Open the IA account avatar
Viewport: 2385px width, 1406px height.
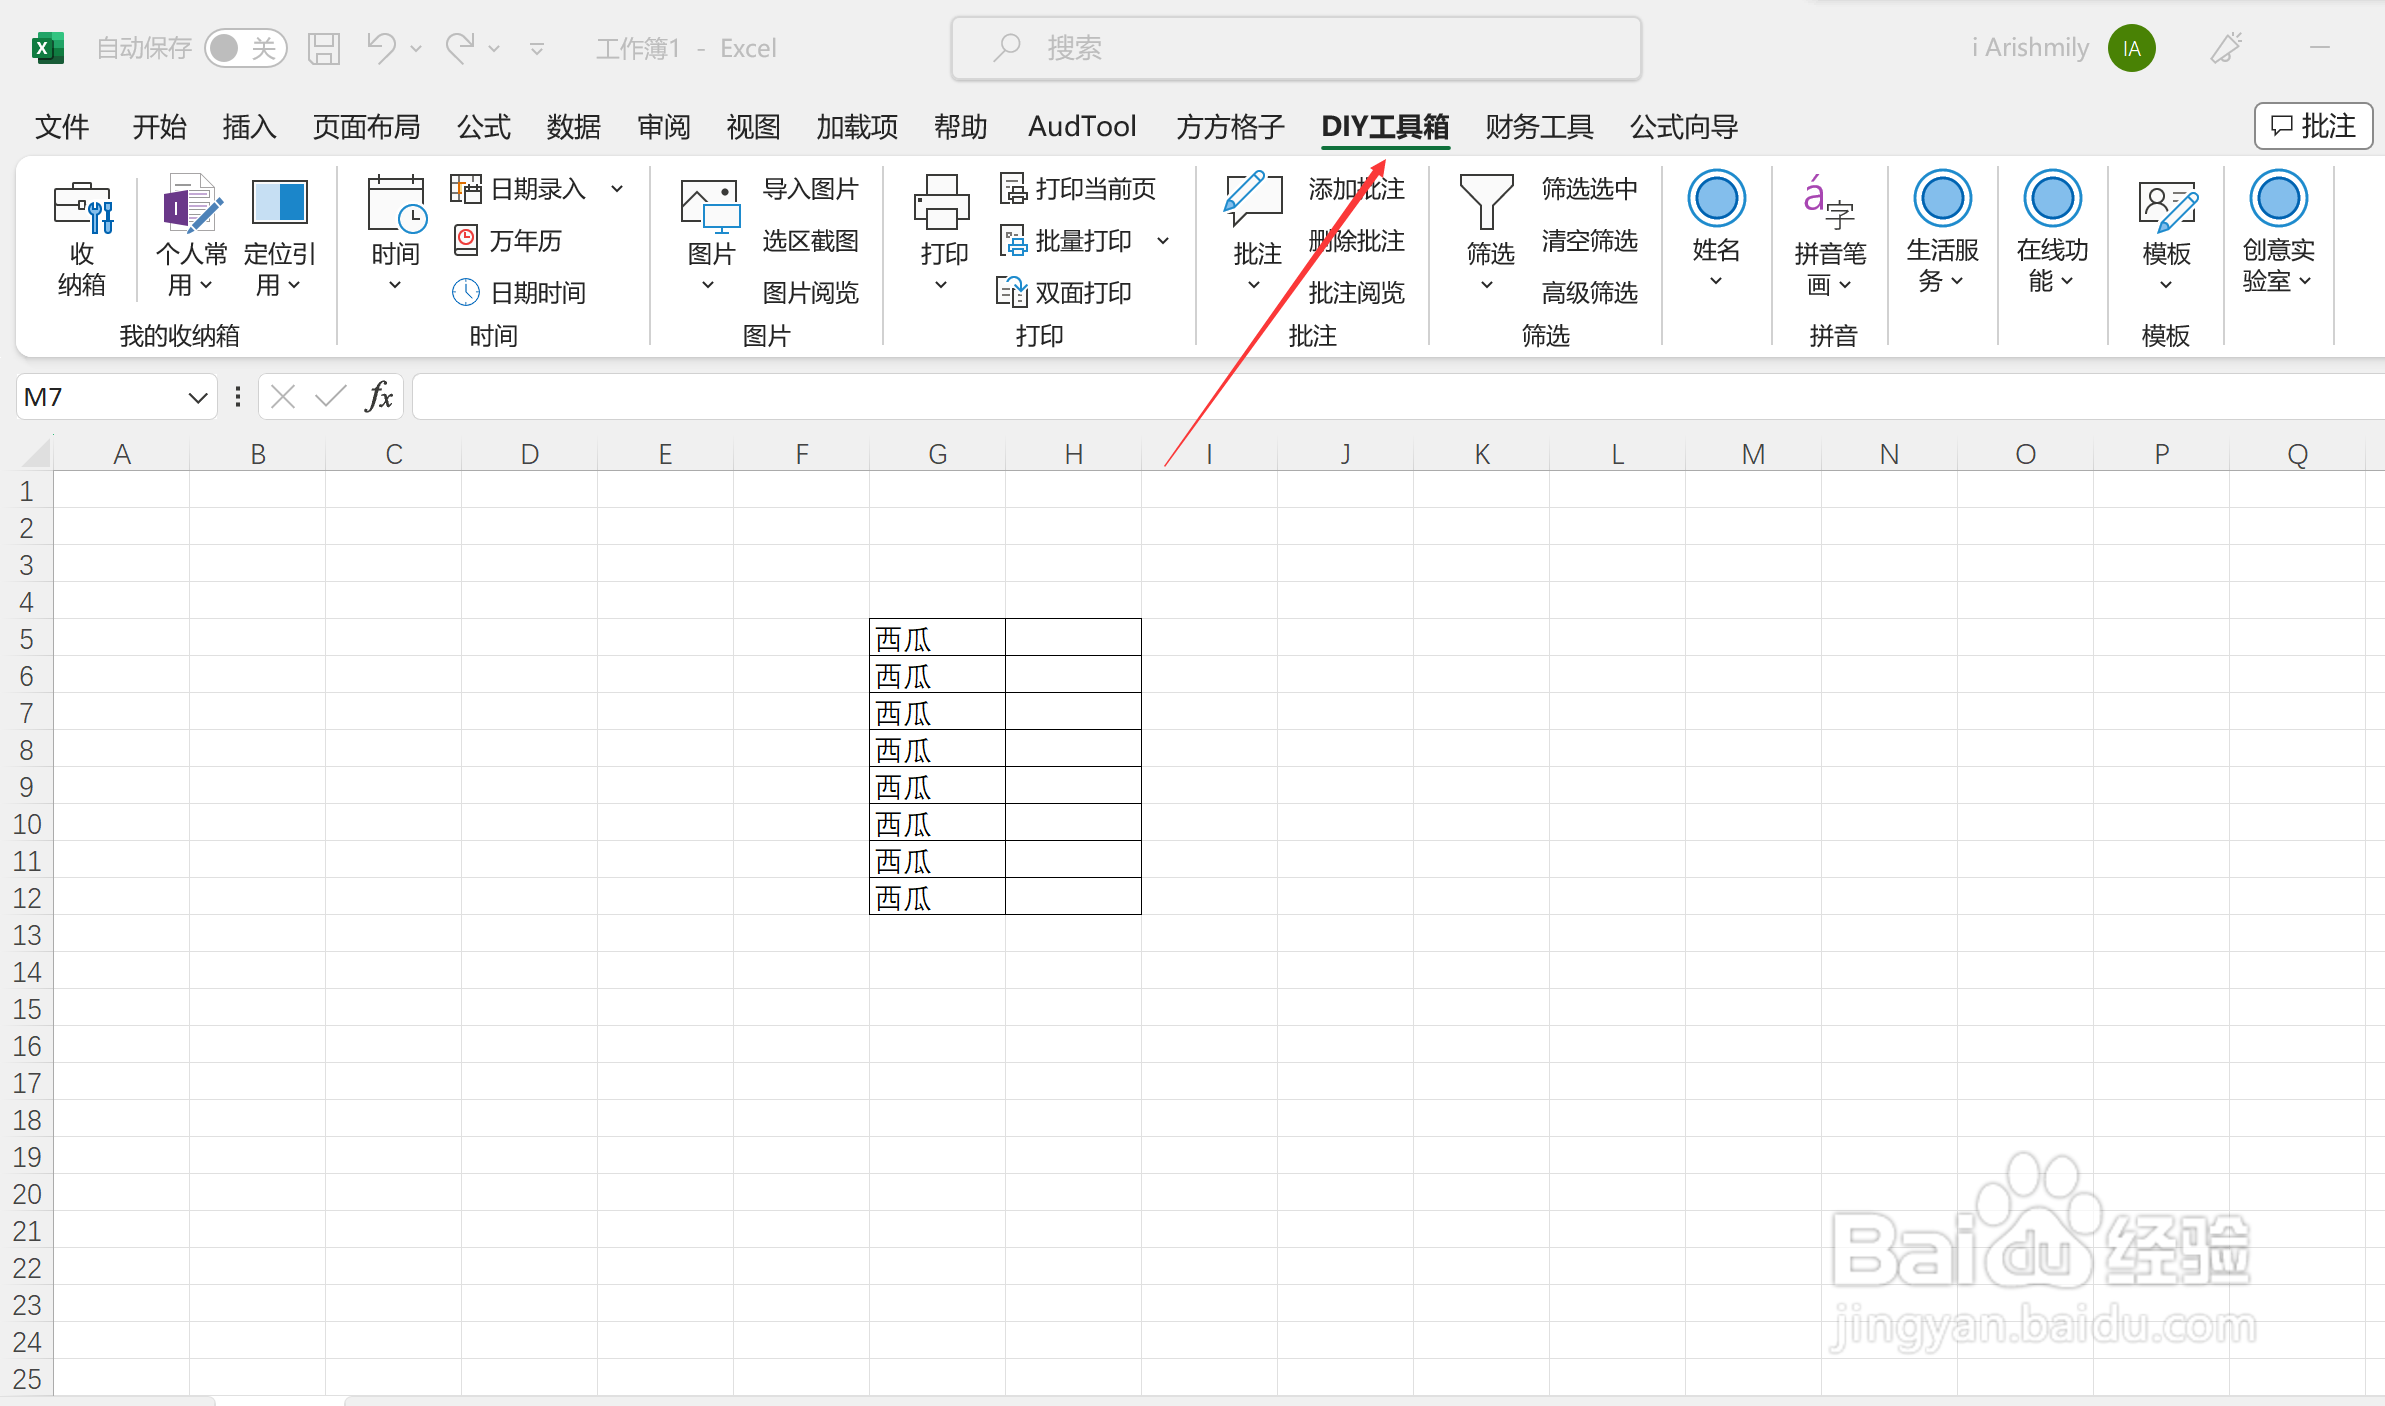pos(2131,48)
